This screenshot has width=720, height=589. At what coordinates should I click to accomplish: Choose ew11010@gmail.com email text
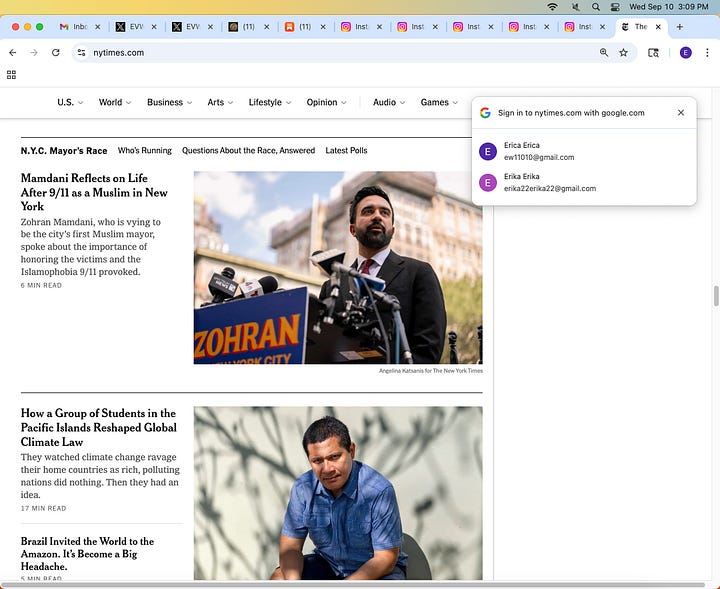pyautogui.click(x=539, y=157)
